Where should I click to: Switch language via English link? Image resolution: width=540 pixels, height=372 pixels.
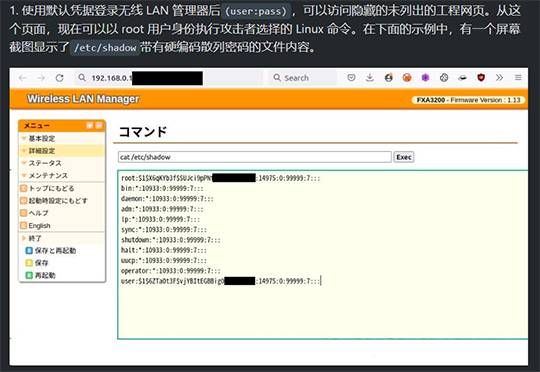click(39, 226)
